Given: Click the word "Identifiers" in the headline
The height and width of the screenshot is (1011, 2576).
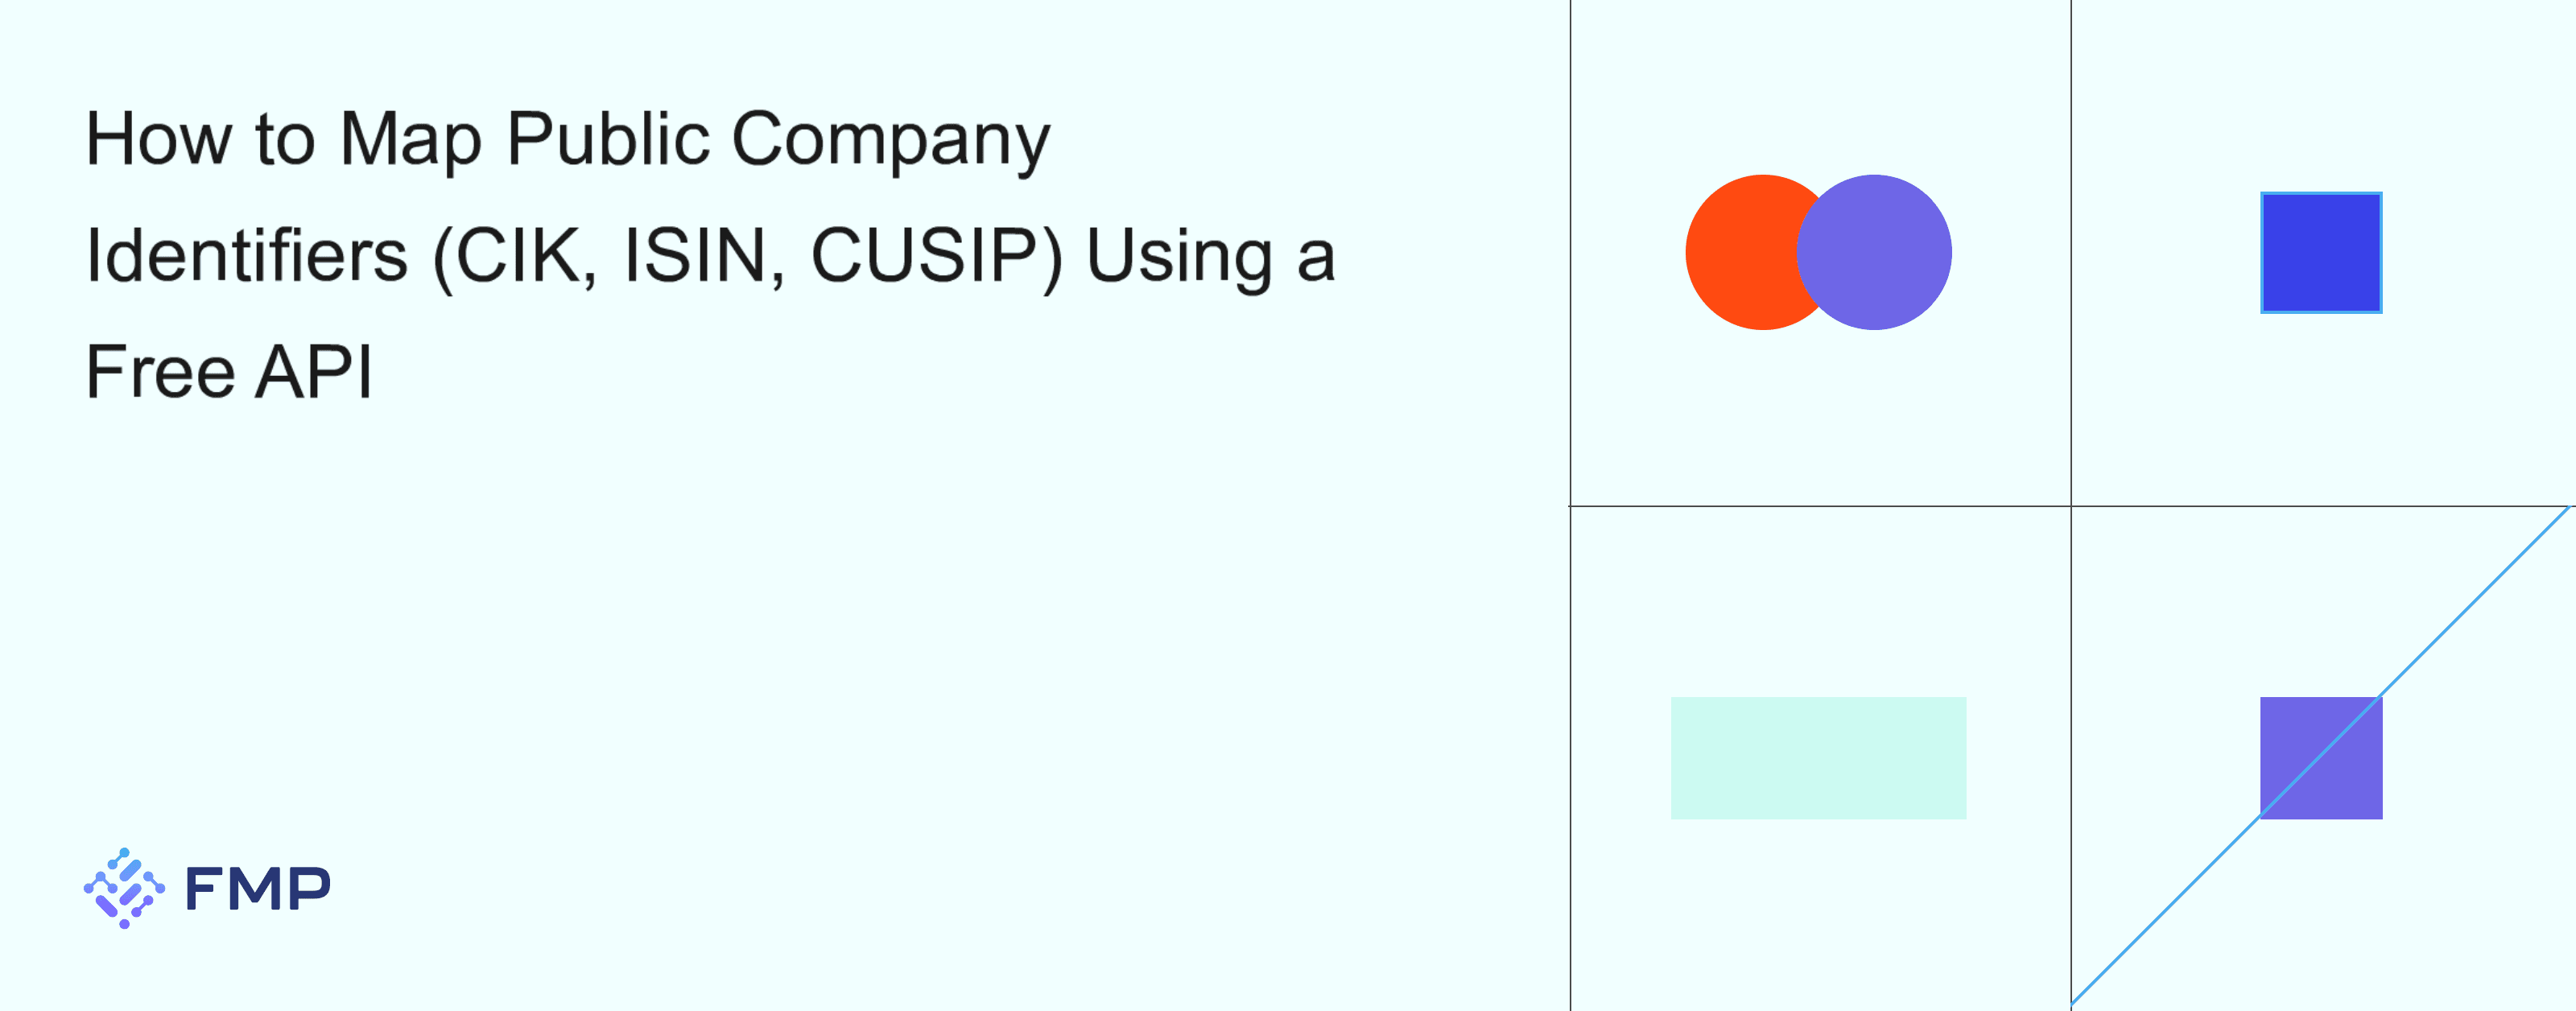Looking at the screenshot, I should coord(247,256).
